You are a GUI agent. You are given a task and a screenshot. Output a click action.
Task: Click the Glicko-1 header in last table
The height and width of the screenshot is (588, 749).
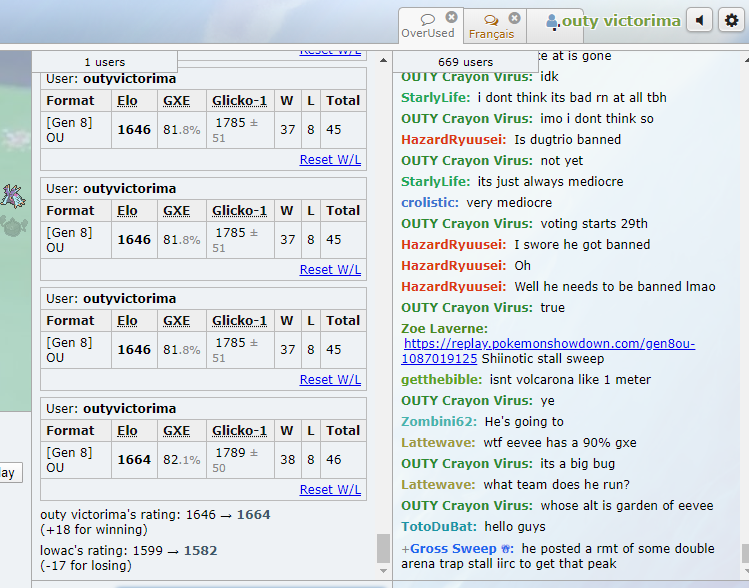239,430
